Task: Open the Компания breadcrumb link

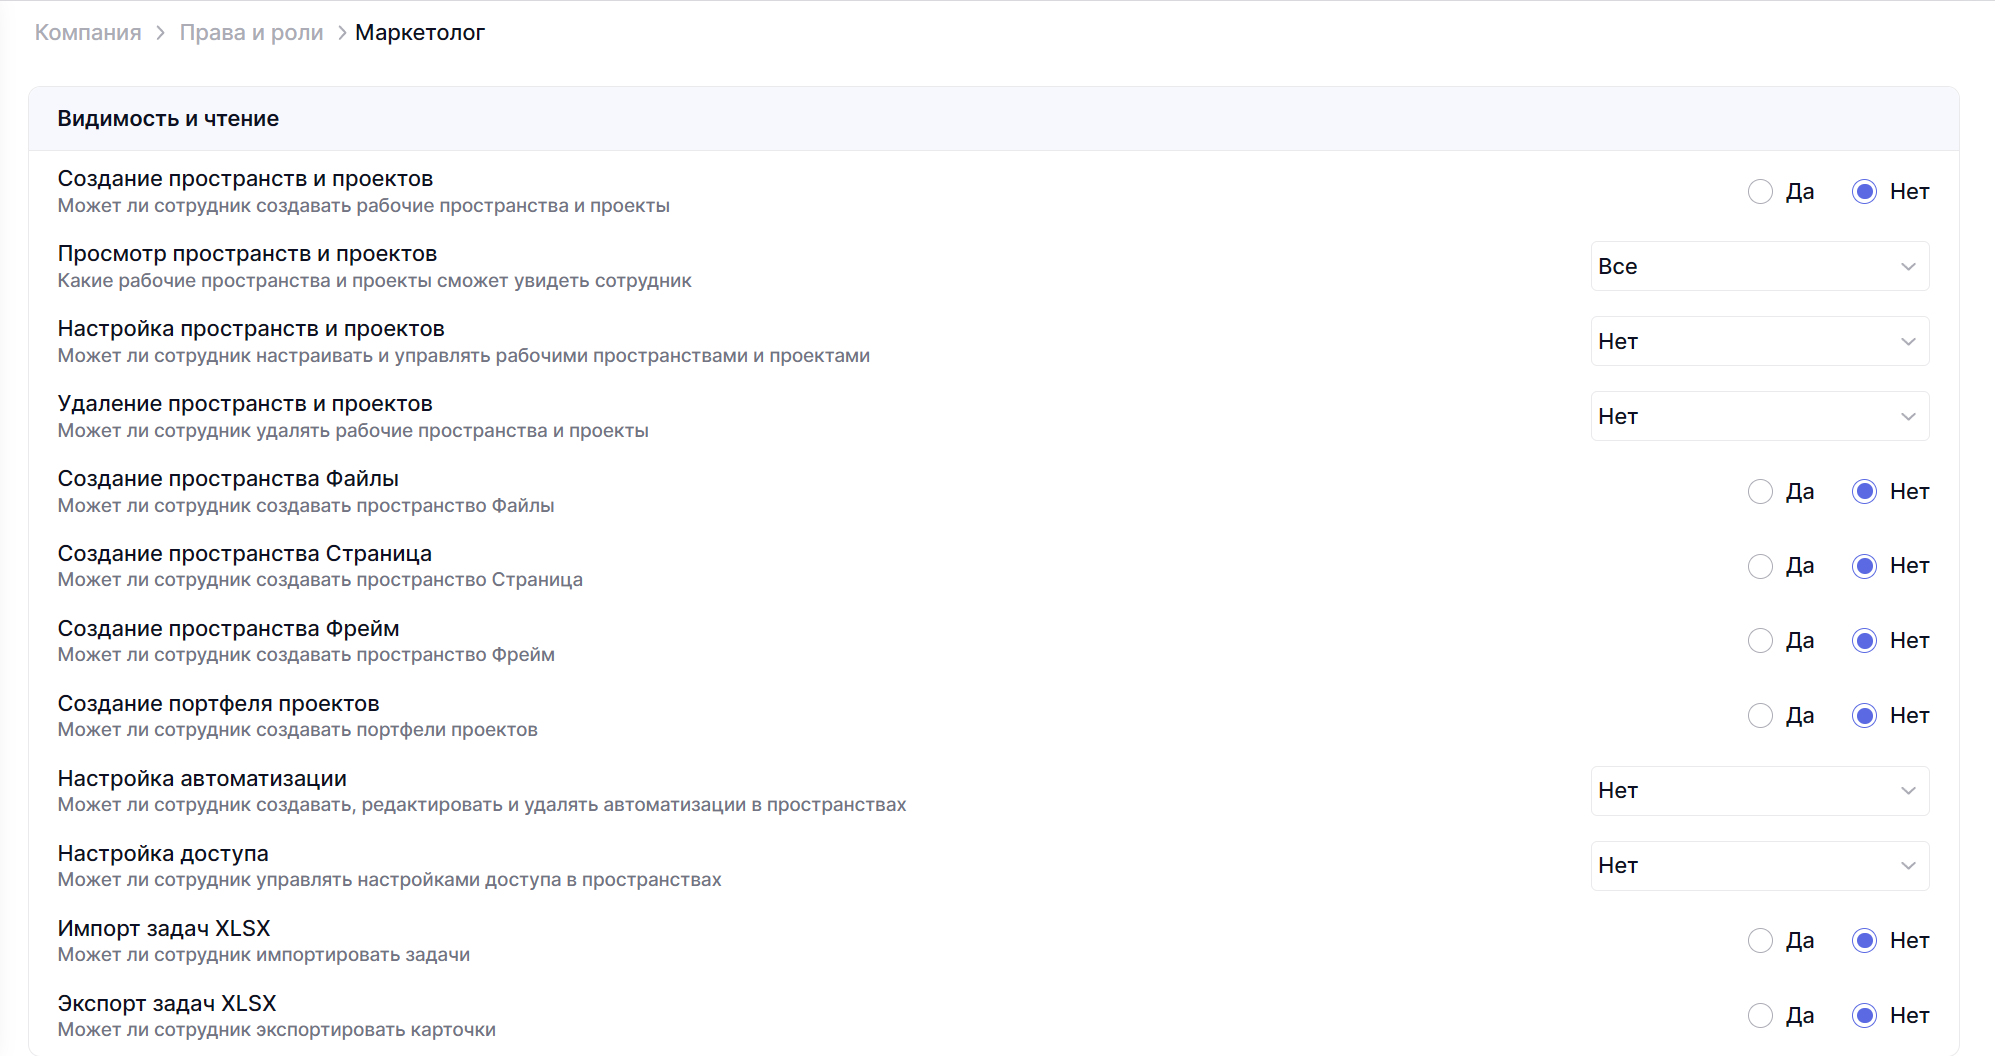Action: tap(88, 33)
